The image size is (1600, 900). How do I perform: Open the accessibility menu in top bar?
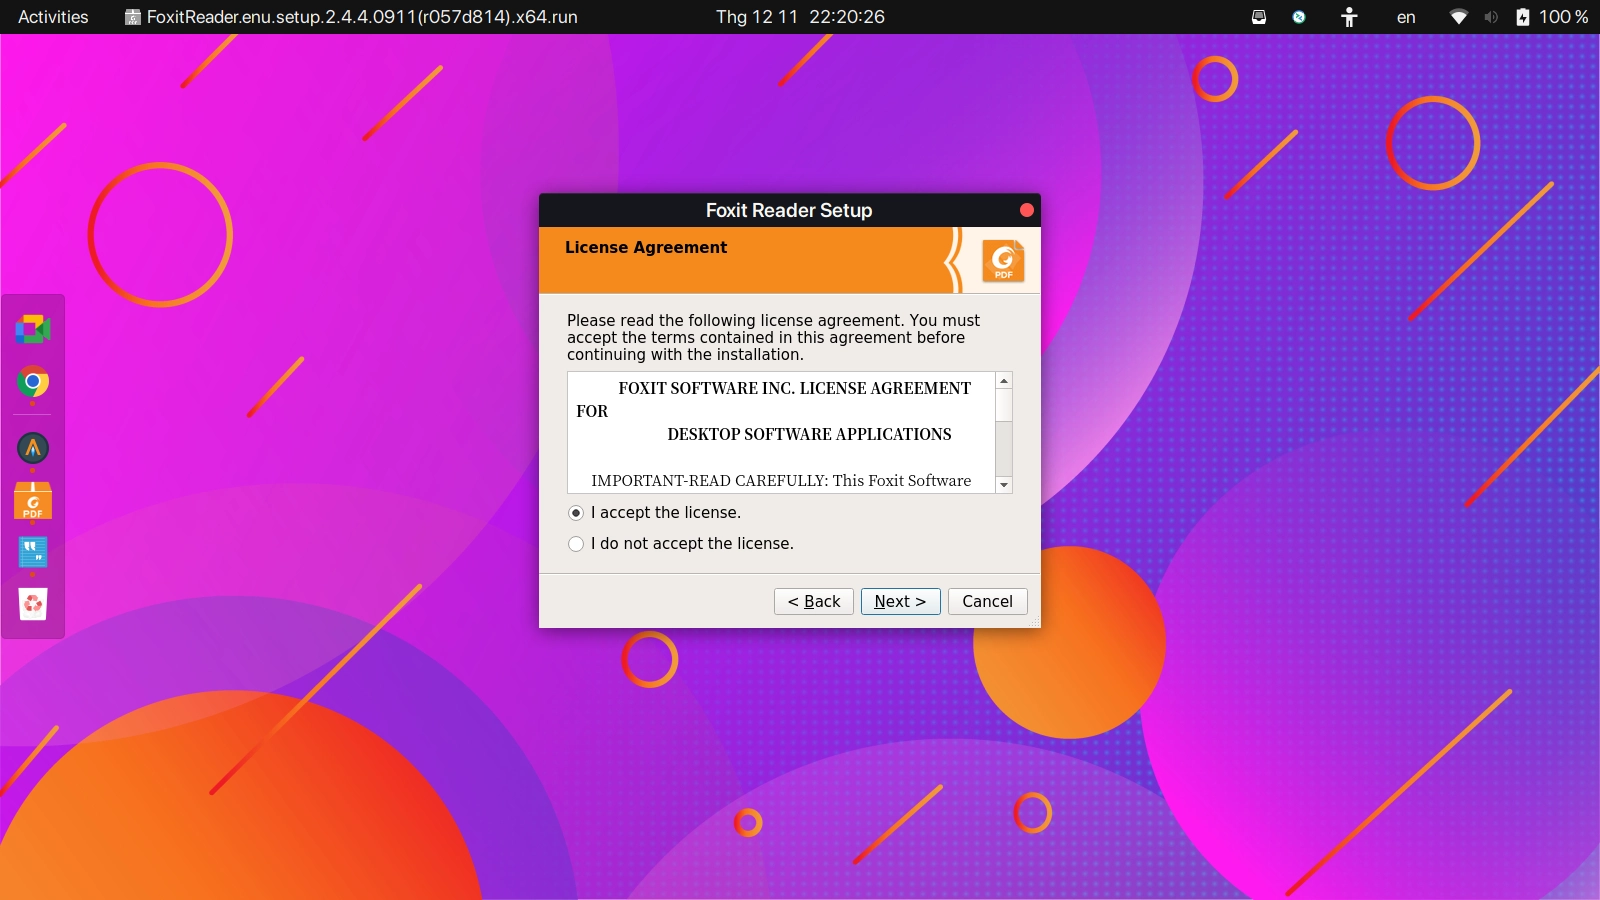tap(1349, 17)
